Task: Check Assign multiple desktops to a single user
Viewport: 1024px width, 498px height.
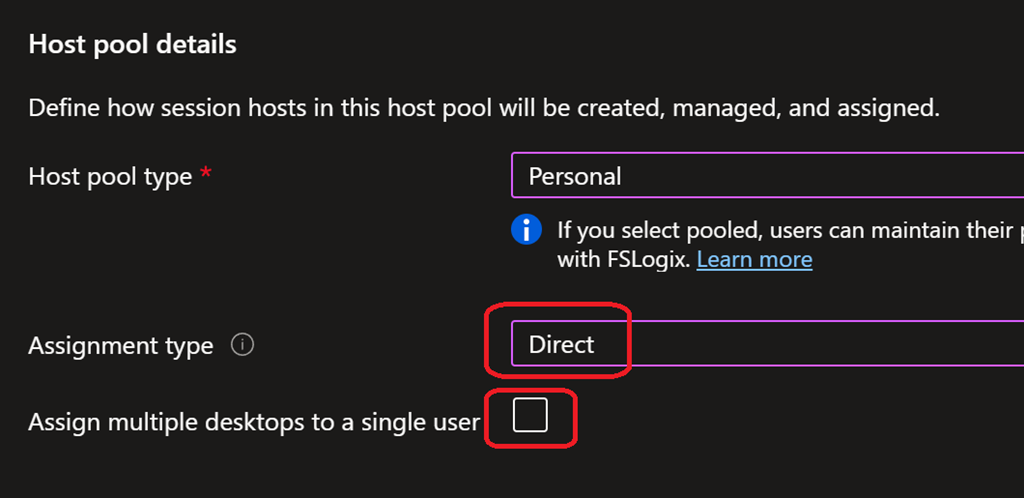Action: tap(530, 415)
